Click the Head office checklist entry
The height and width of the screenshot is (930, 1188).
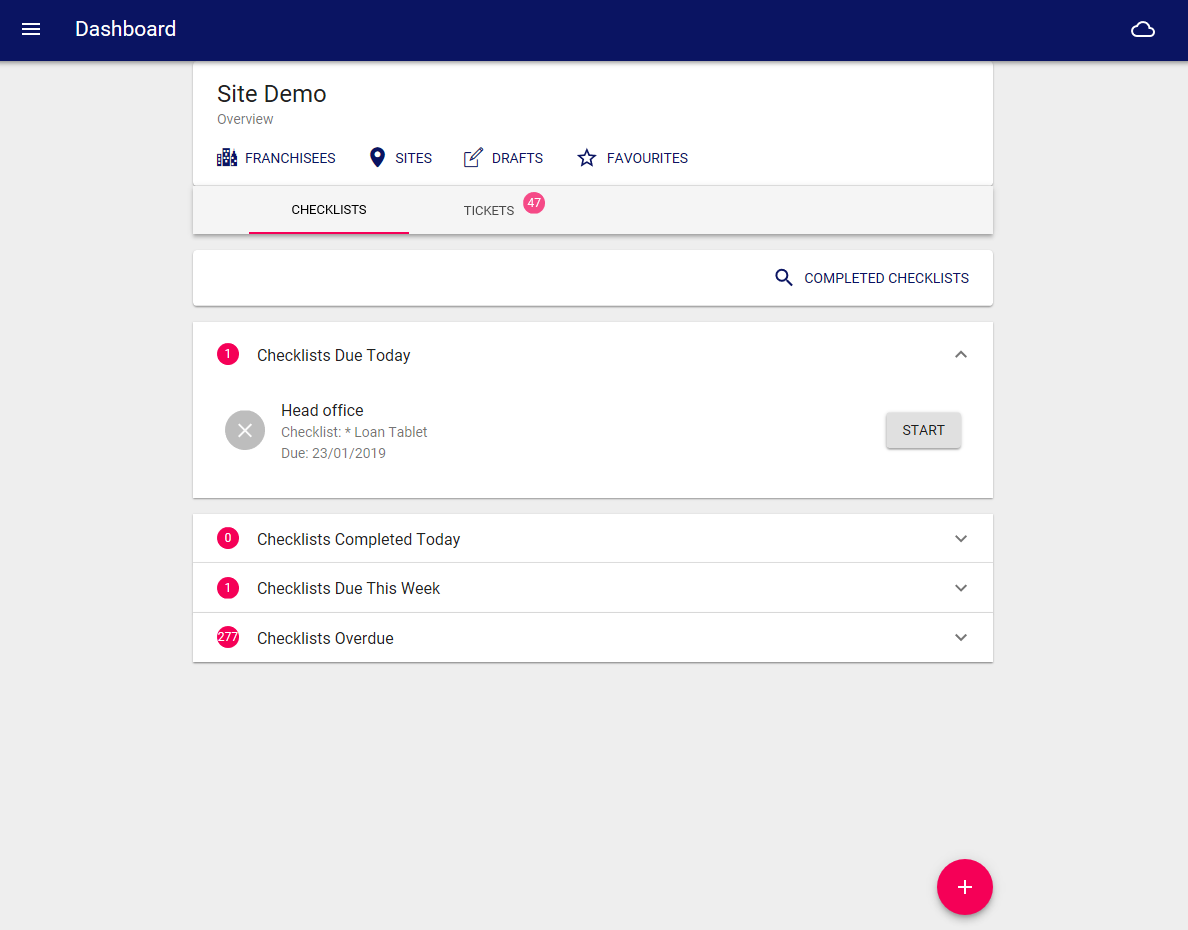pyautogui.click(x=322, y=411)
